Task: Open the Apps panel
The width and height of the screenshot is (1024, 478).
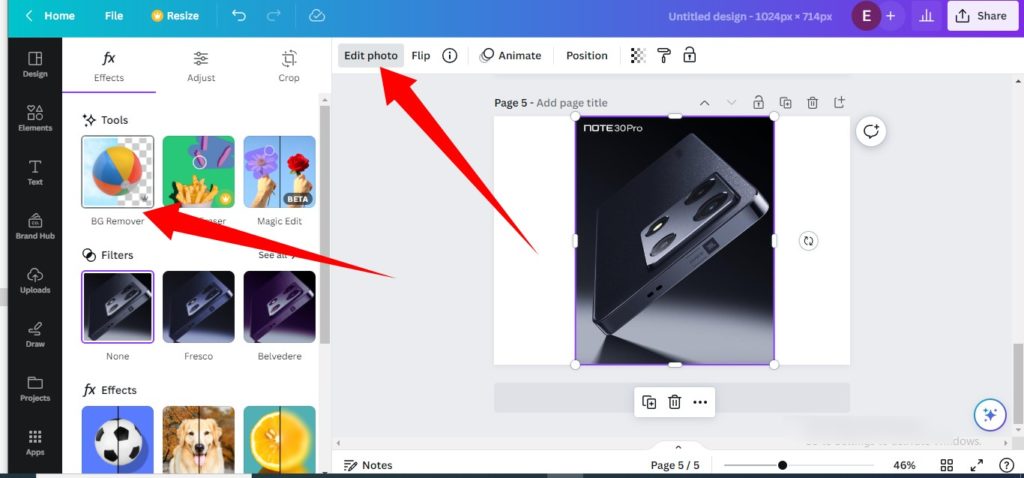Action: click(35, 443)
